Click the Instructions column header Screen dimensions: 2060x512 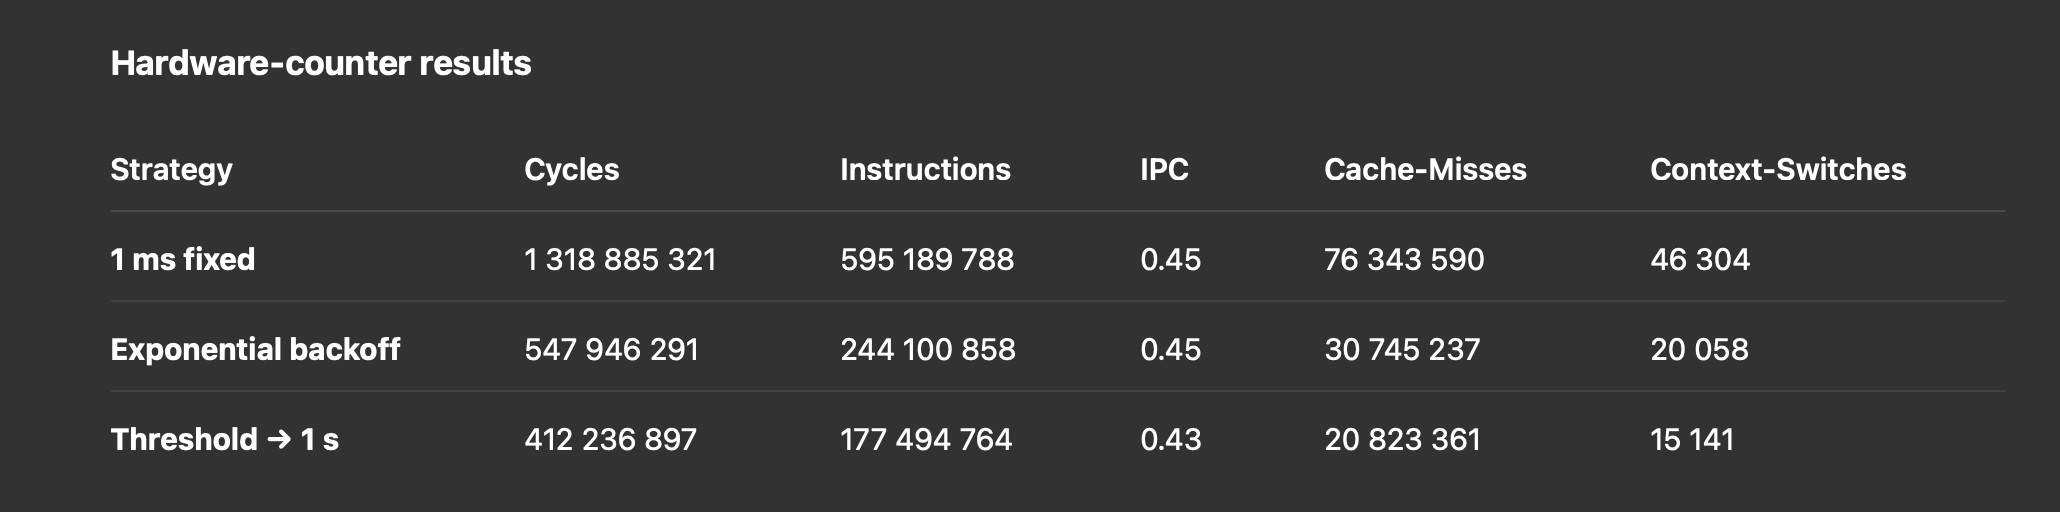[925, 170]
